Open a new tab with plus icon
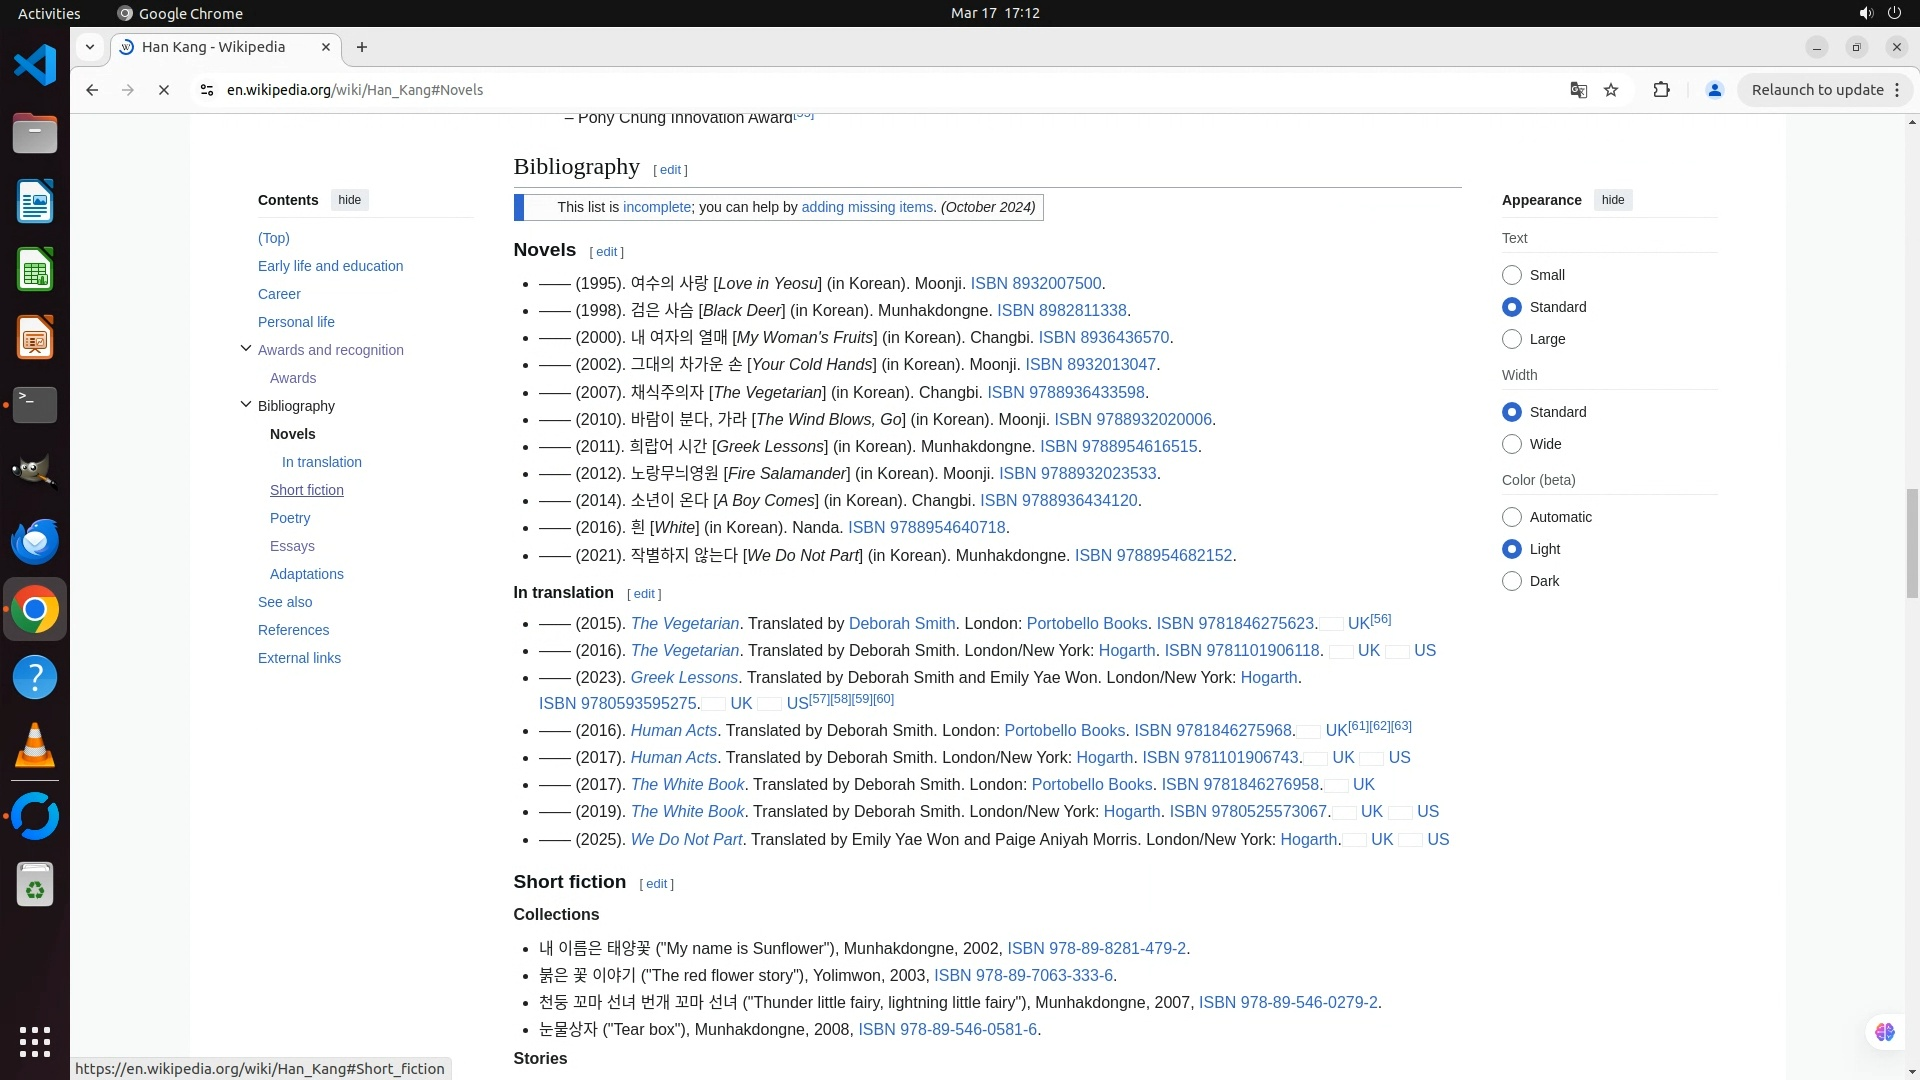Screen dimensions: 1920x1080 (x=362, y=47)
